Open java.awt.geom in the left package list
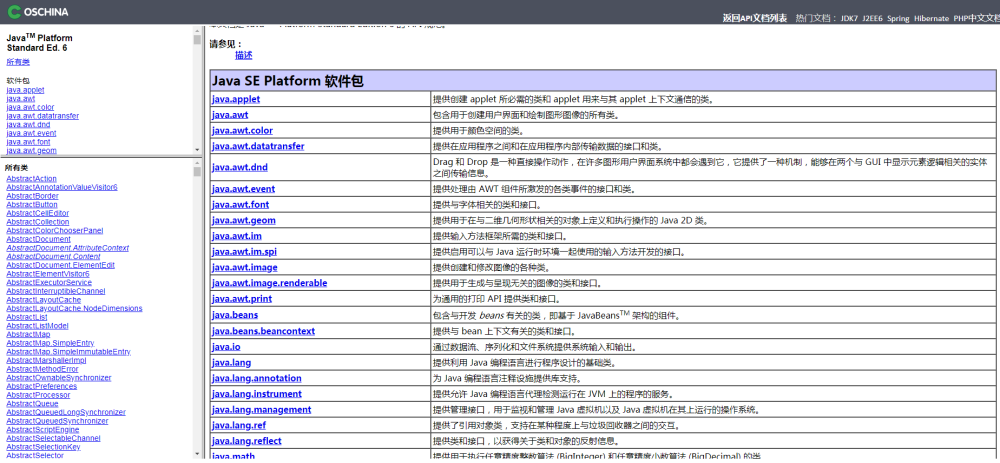 point(31,151)
